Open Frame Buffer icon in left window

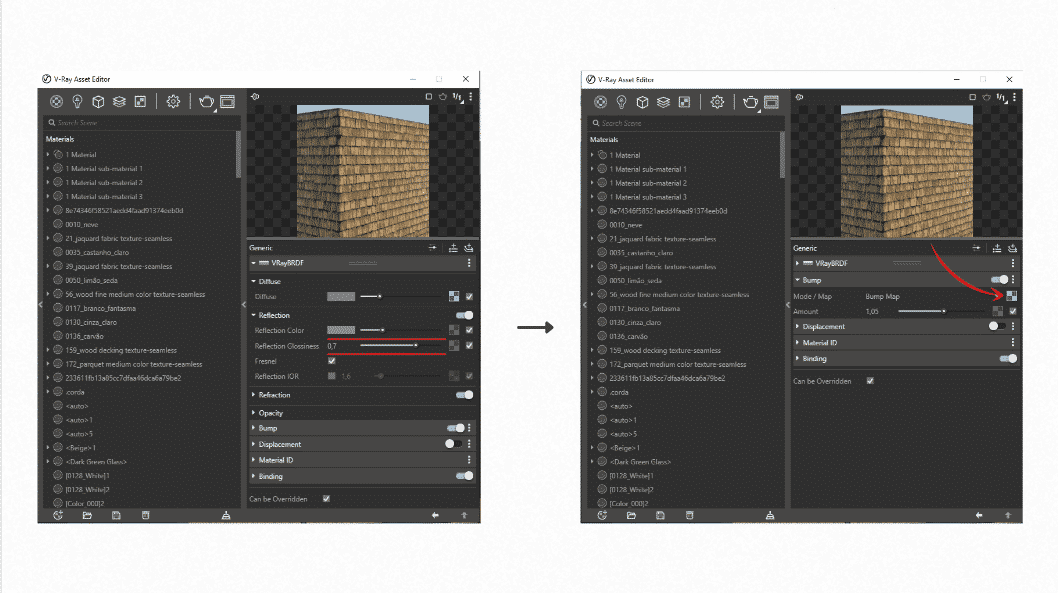click(x=227, y=102)
